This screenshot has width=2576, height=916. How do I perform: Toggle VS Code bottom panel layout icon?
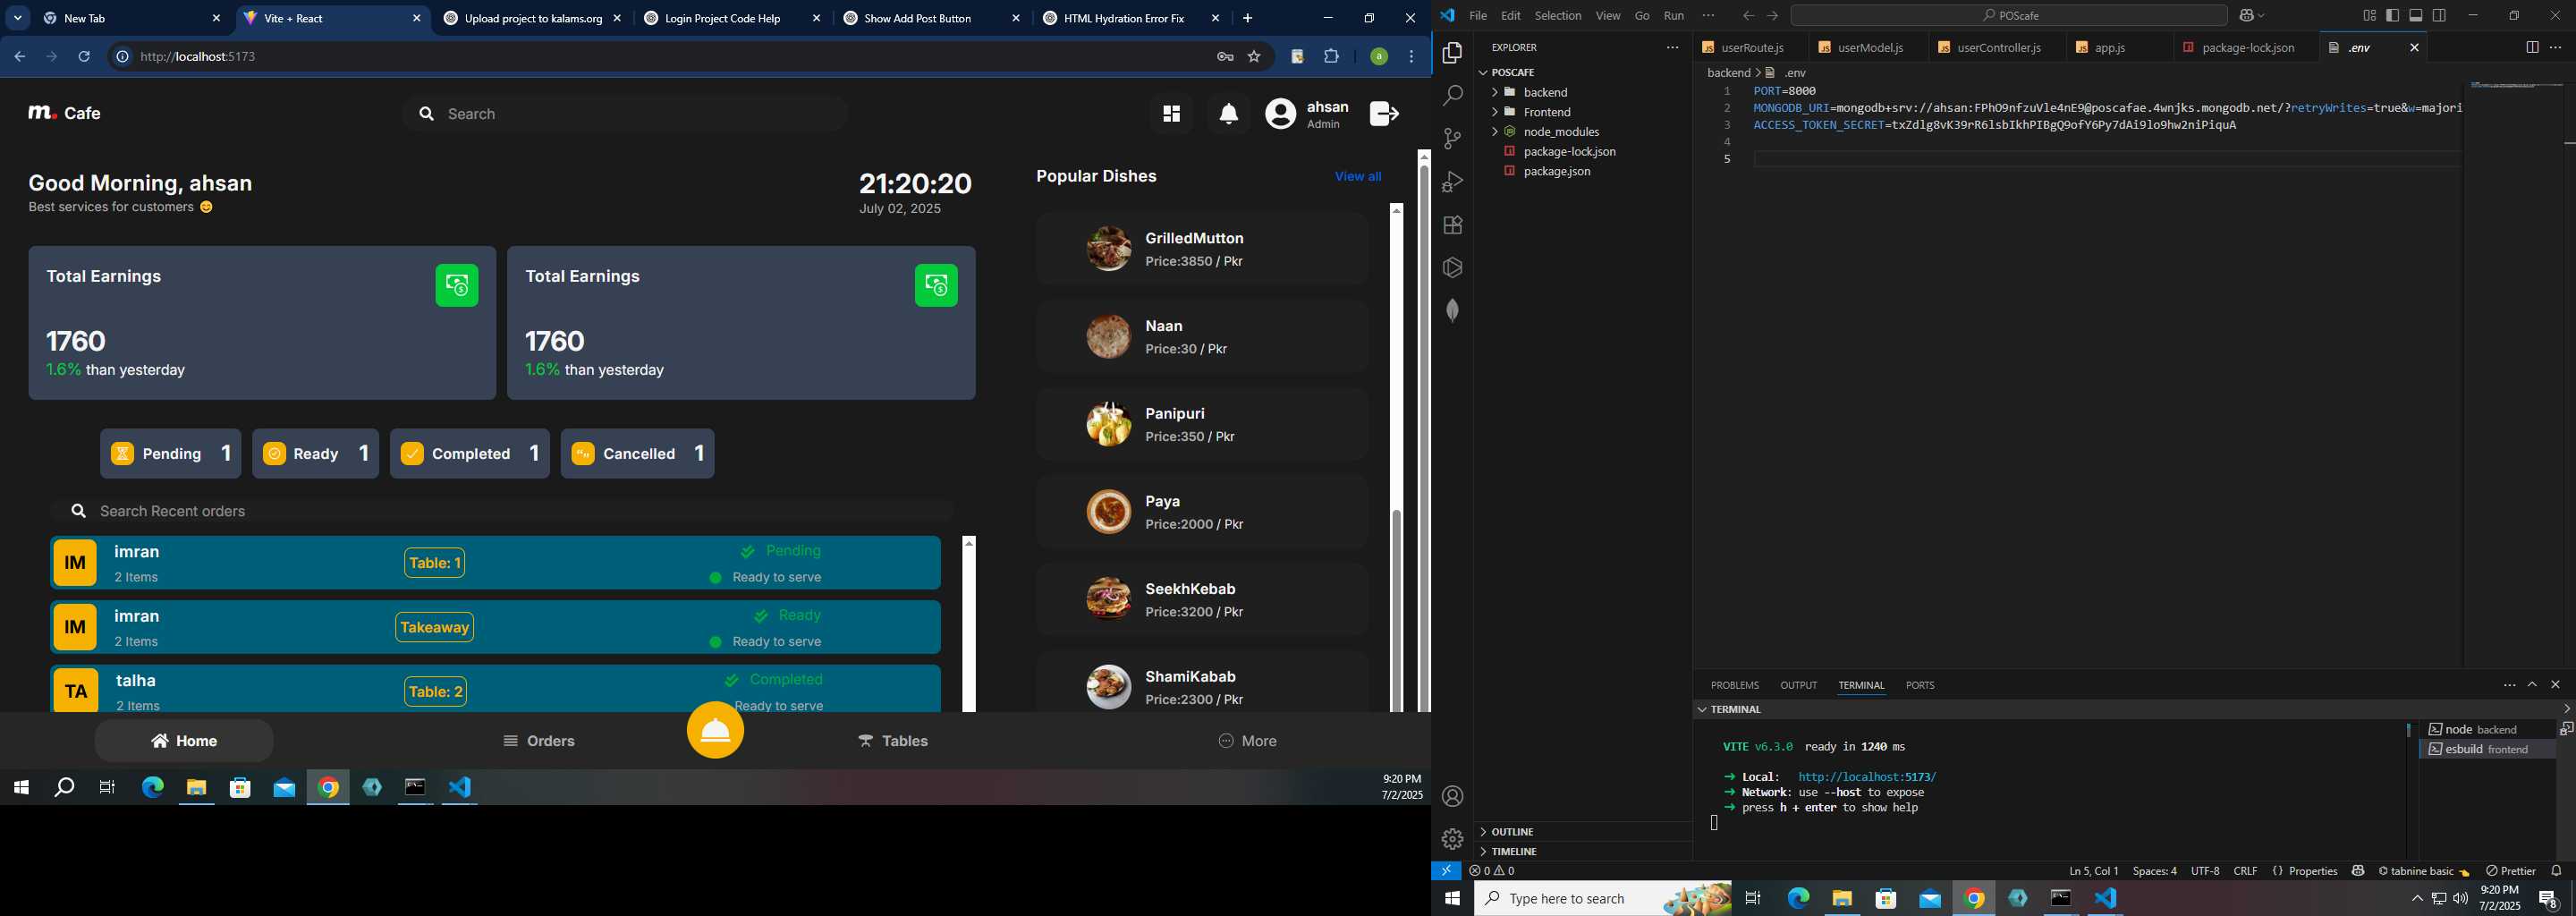click(x=2415, y=15)
